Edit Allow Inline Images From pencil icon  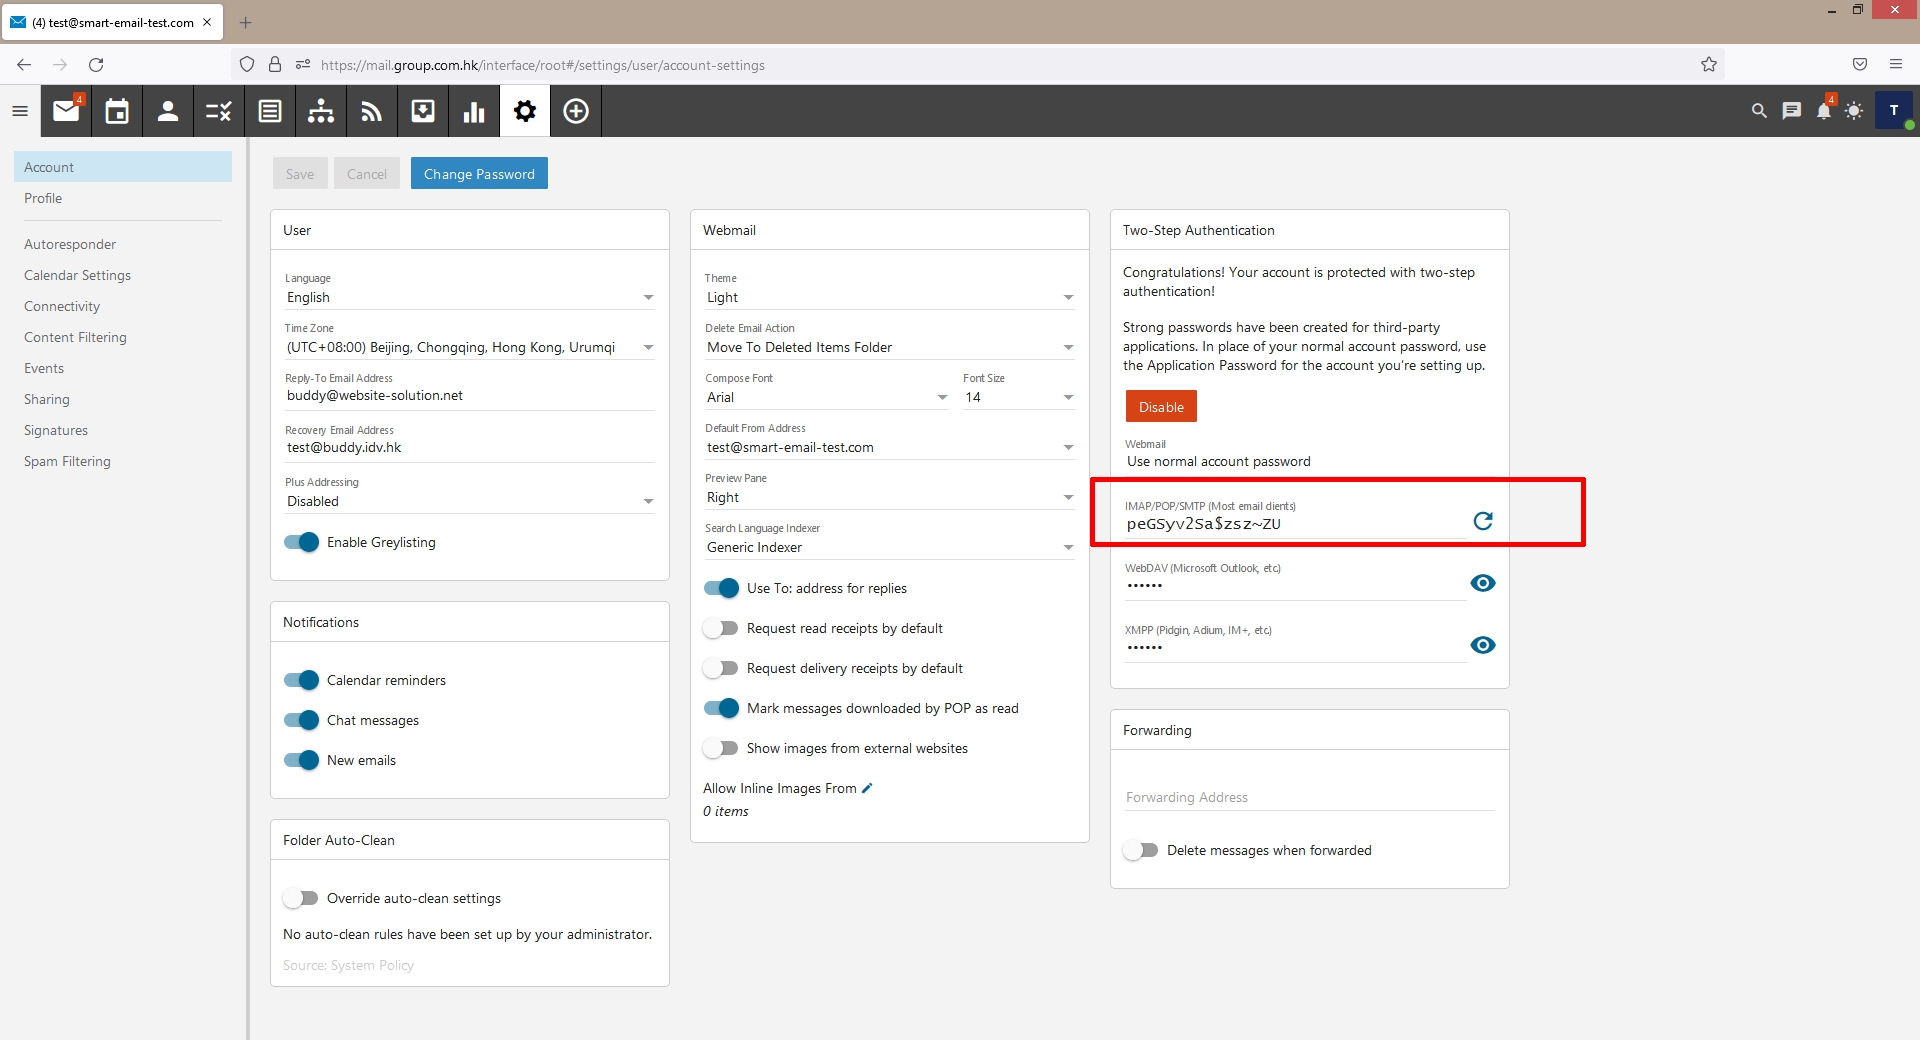coord(867,788)
